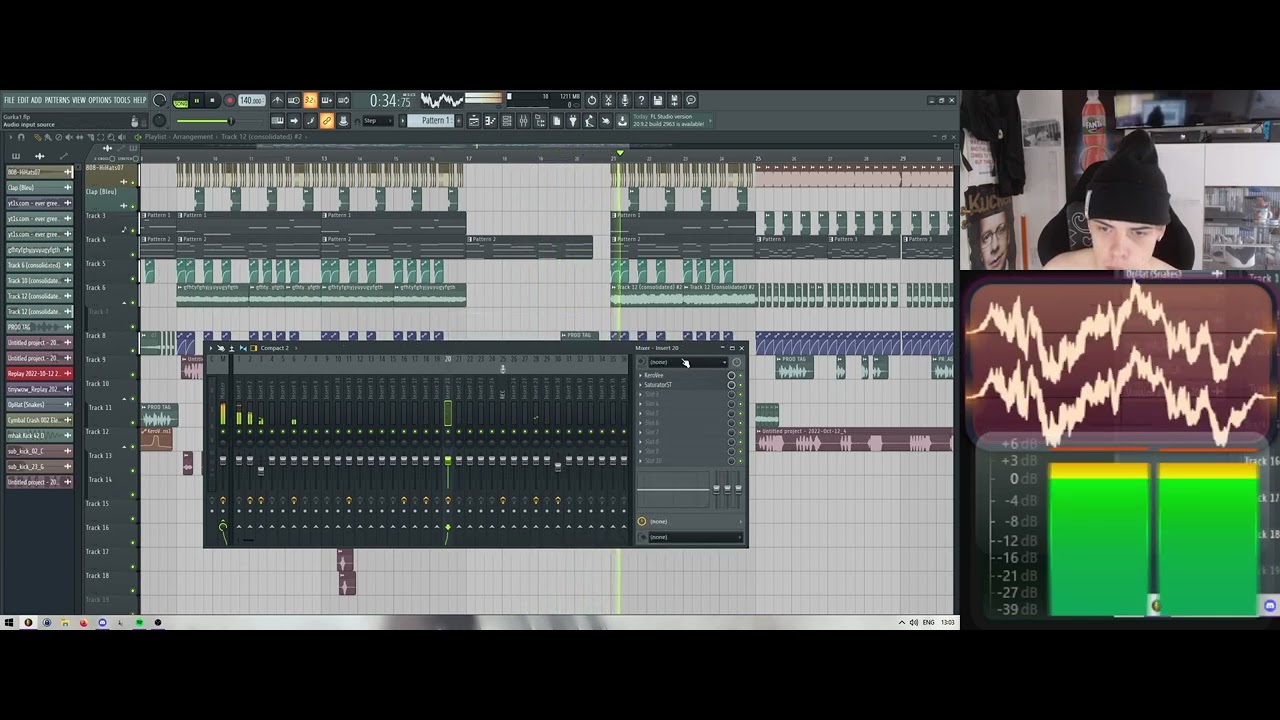The height and width of the screenshot is (720, 1280).
Task: Click the green playhead marker on timeline
Action: click(x=620, y=153)
